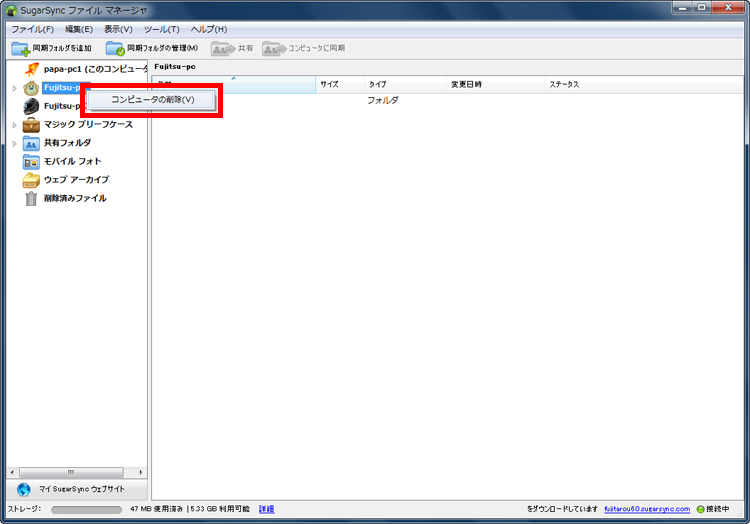
Task: Open the 編集(E) menu
Action: 79,29
